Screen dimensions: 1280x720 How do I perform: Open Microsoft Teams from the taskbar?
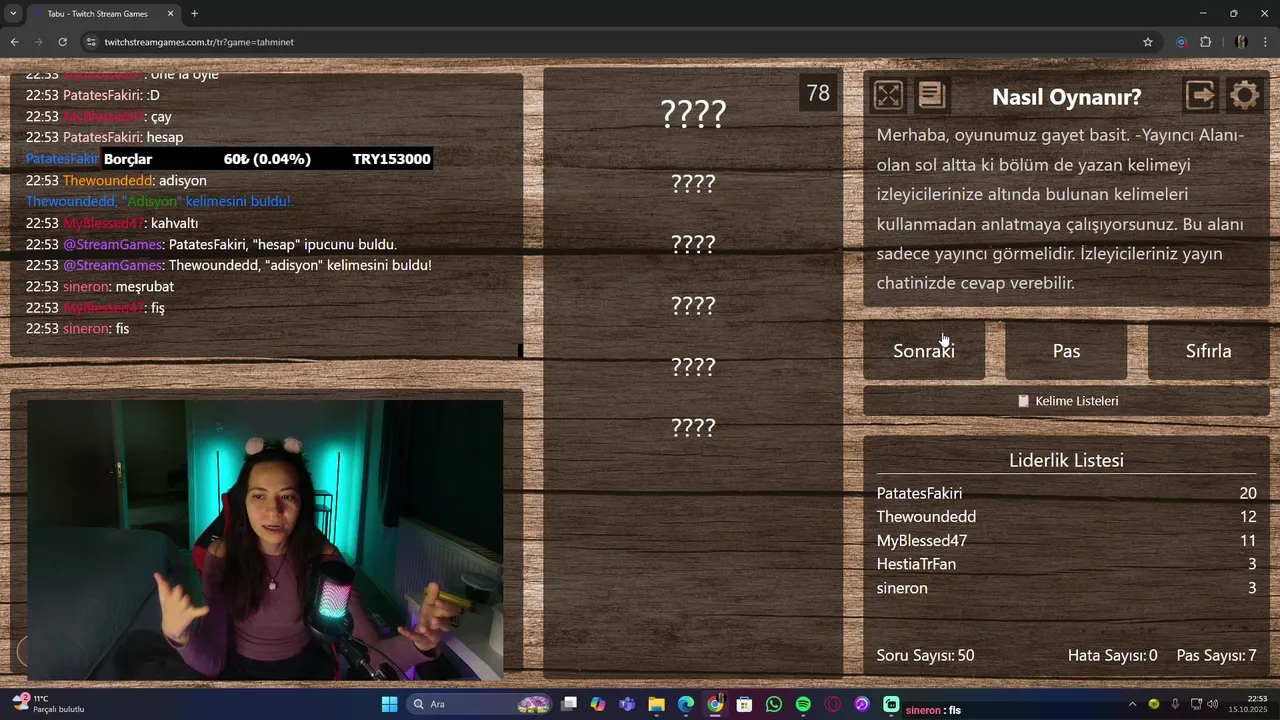pos(627,704)
